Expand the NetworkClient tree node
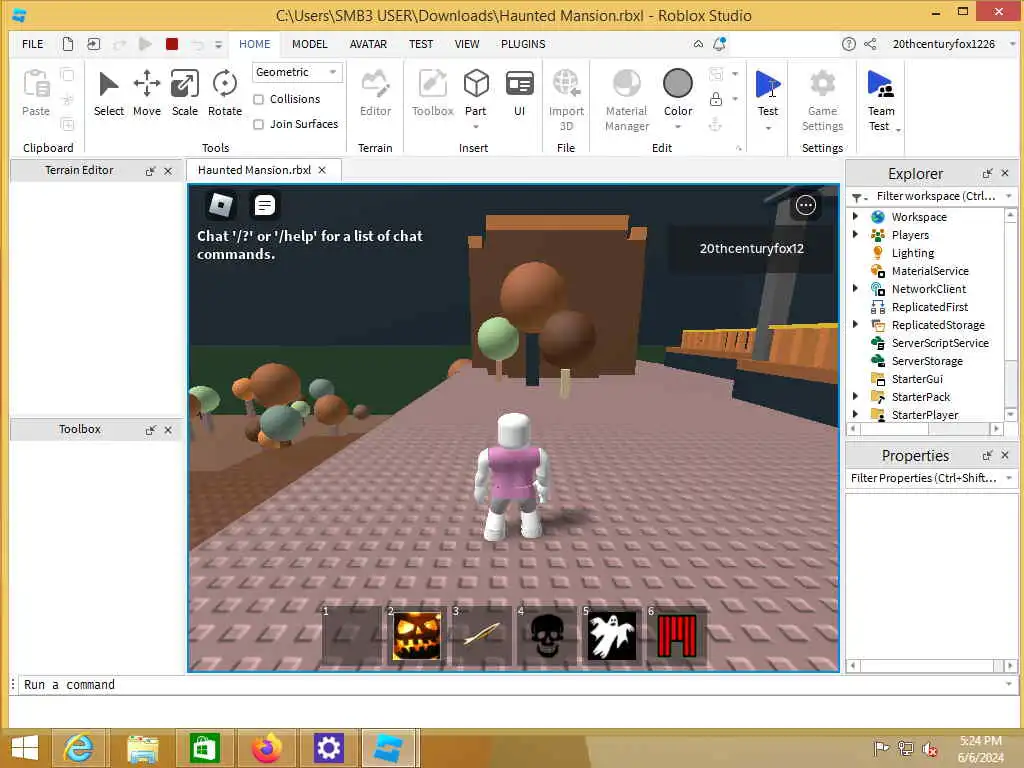 pos(856,289)
